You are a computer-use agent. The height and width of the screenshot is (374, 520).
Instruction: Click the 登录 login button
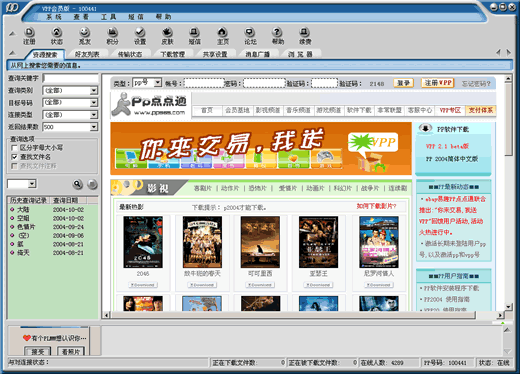(403, 83)
